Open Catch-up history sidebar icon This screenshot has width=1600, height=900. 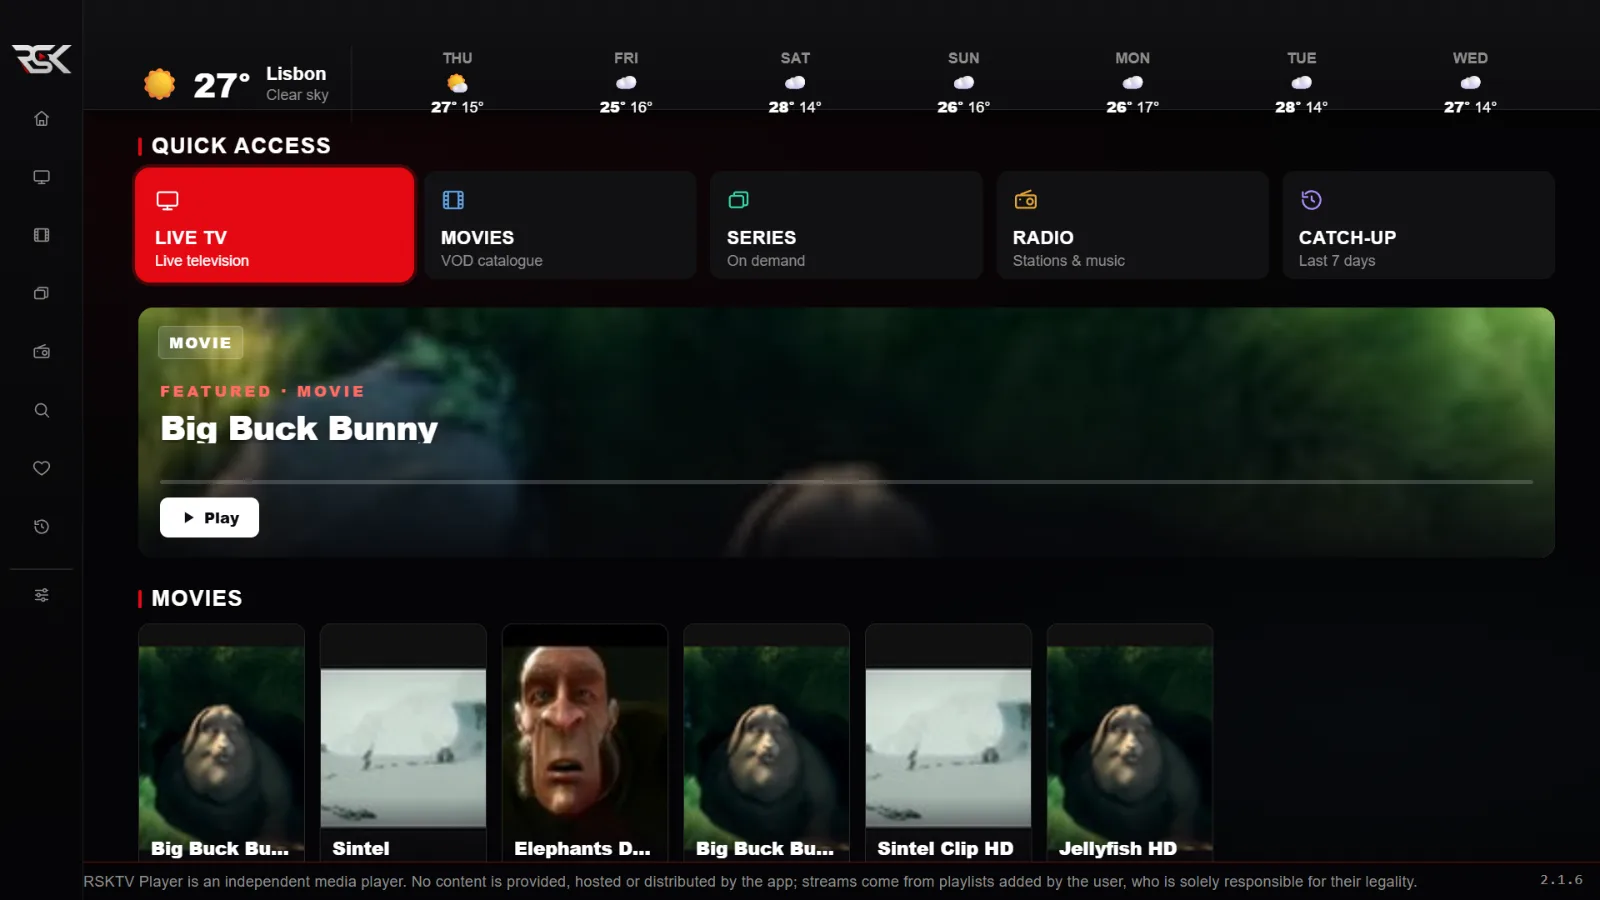pos(41,527)
